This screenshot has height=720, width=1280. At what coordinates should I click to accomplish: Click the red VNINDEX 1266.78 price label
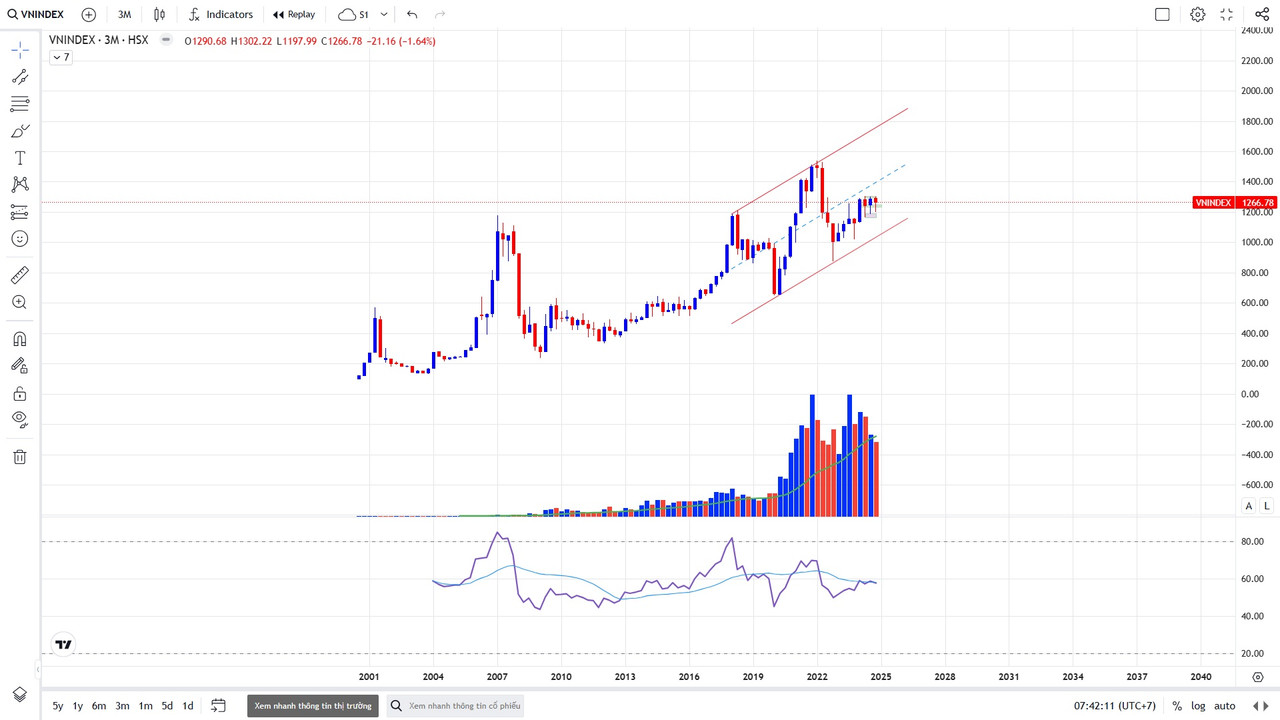(1236, 203)
